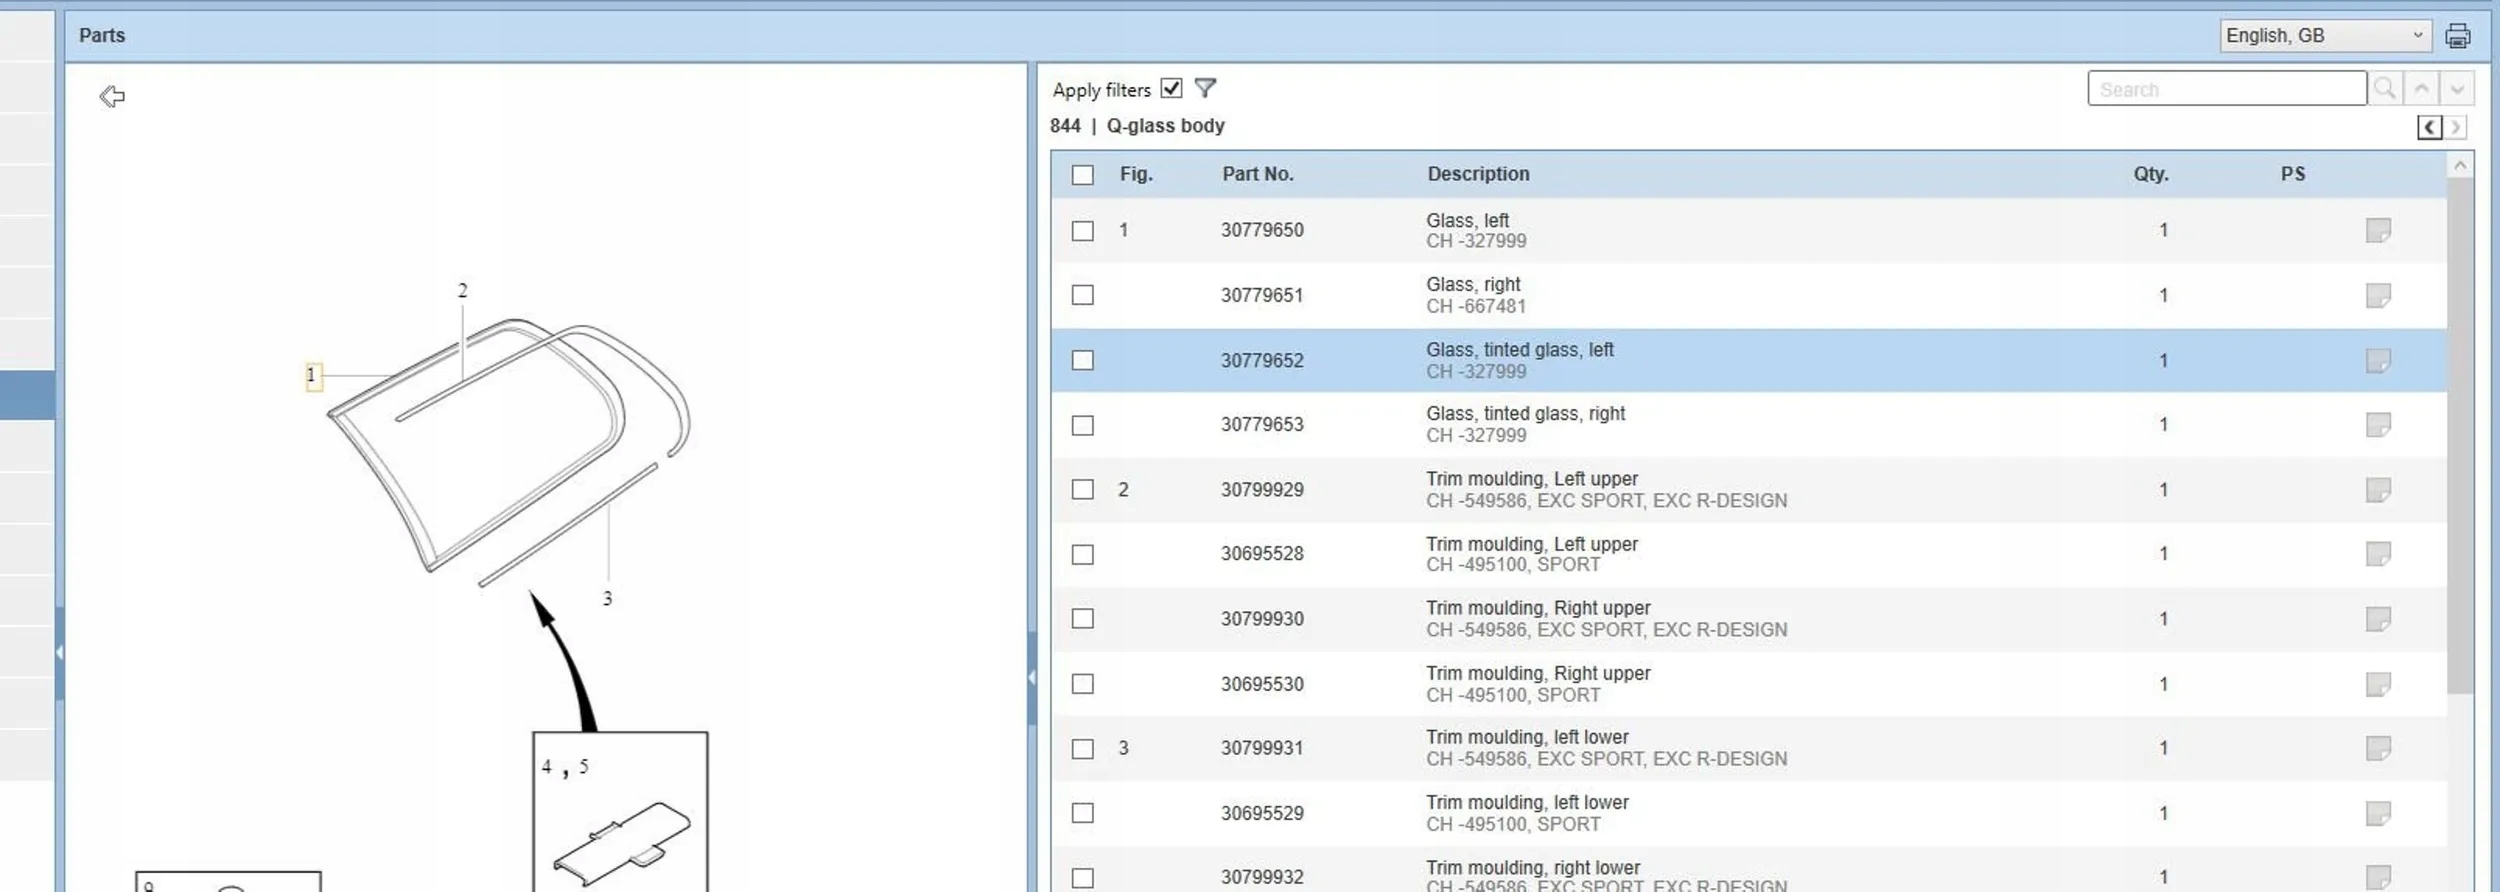Toggle the Apply filters checkbox
This screenshot has height=892, width=2500.
[x=1171, y=89]
